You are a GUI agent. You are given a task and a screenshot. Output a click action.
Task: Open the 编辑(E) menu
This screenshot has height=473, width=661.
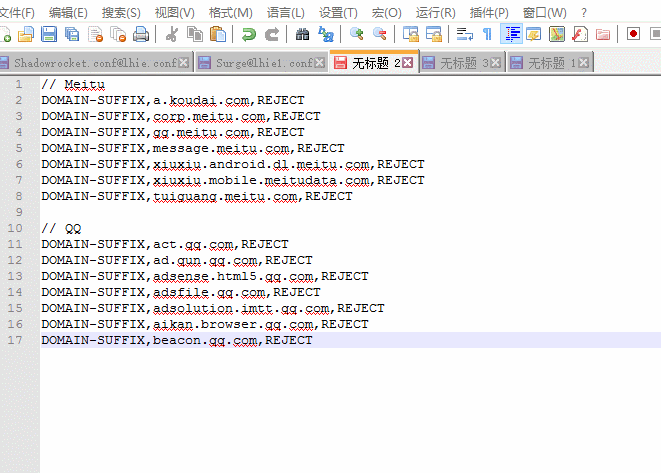point(68,12)
